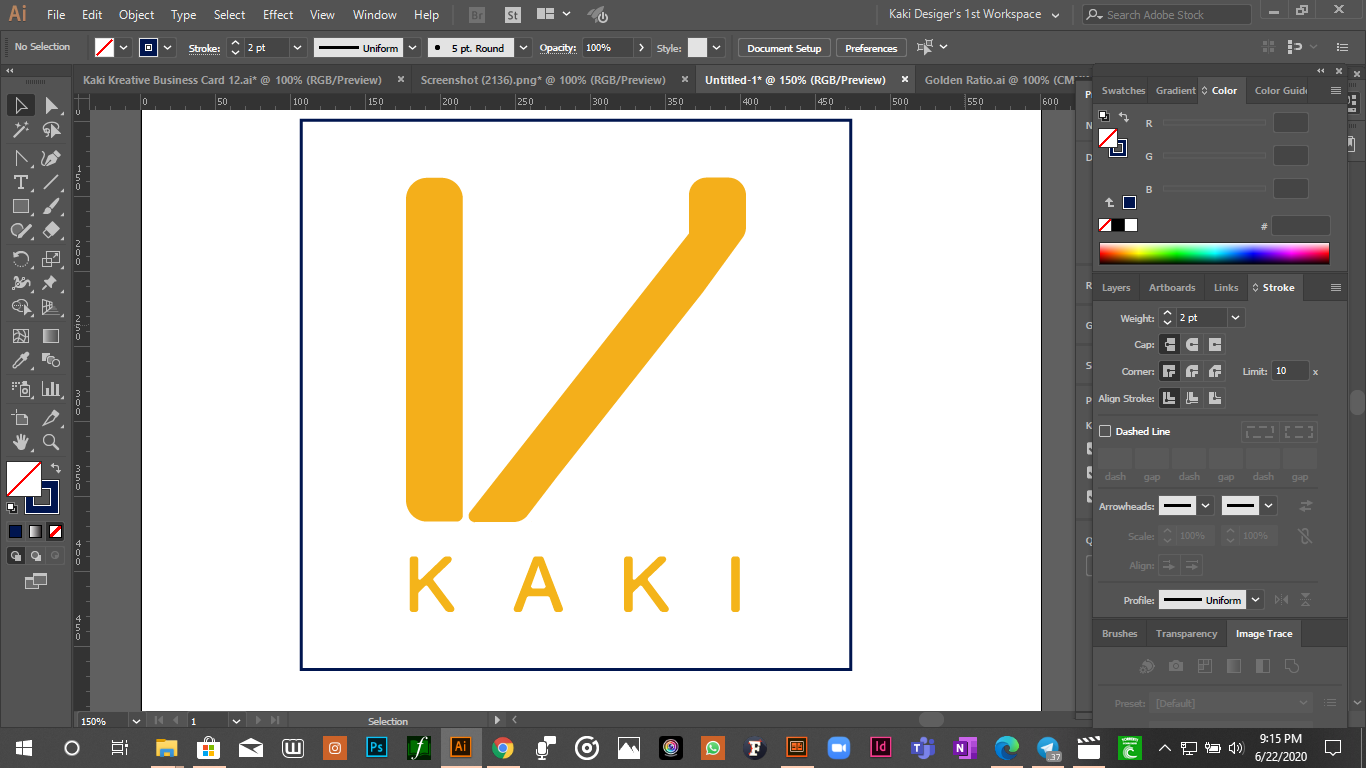Screen dimensions: 1366x768
Task: Switch to the Transparency panel tab
Action: click(1186, 633)
